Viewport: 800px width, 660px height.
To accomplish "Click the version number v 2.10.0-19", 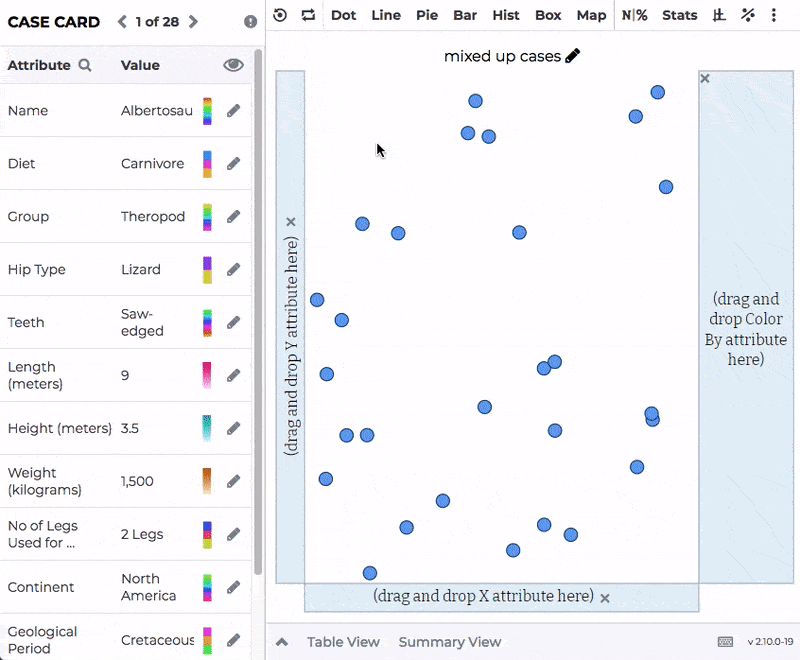I will tap(770, 642).
